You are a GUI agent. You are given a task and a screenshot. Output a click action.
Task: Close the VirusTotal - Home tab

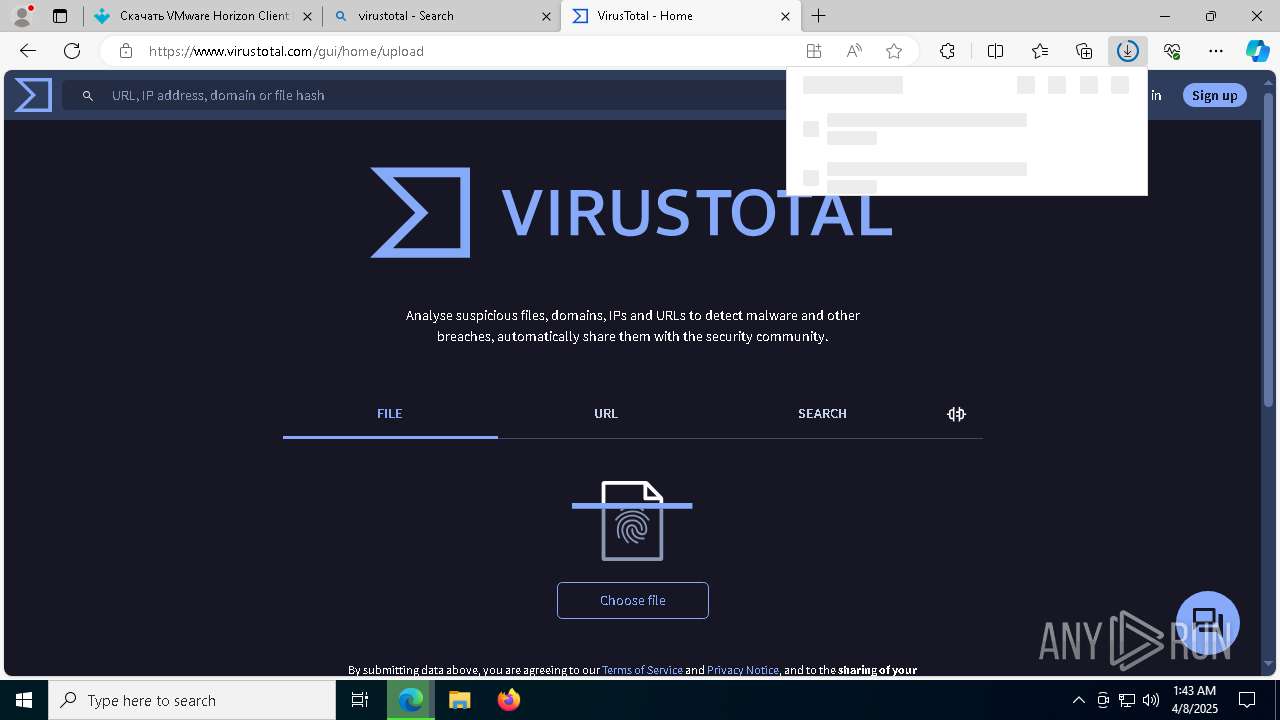coord(785,16)
